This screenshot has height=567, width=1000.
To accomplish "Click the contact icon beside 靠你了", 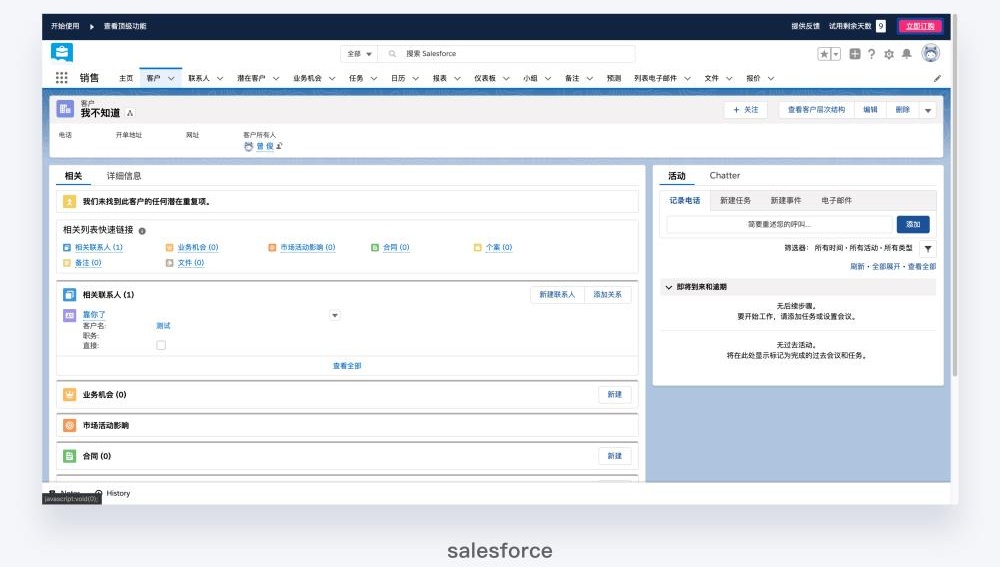I will (x=70, y=315).
